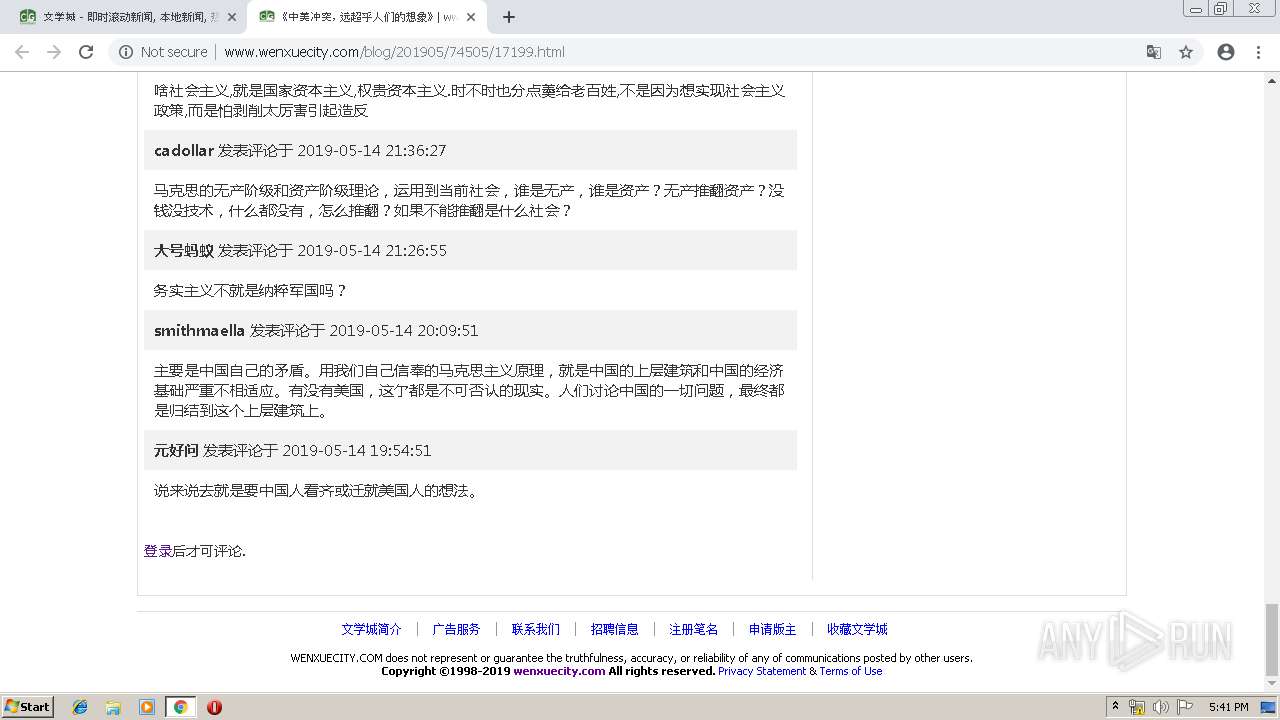
Task: Open the Windows Start menu
Action: 28,706
